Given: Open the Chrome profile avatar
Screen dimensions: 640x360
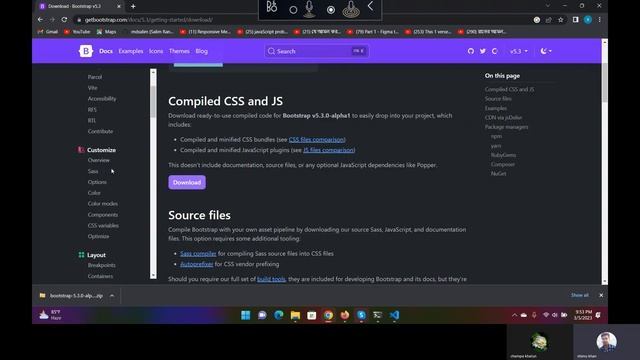Looking at the screenshot, I should tap(588, 20).
